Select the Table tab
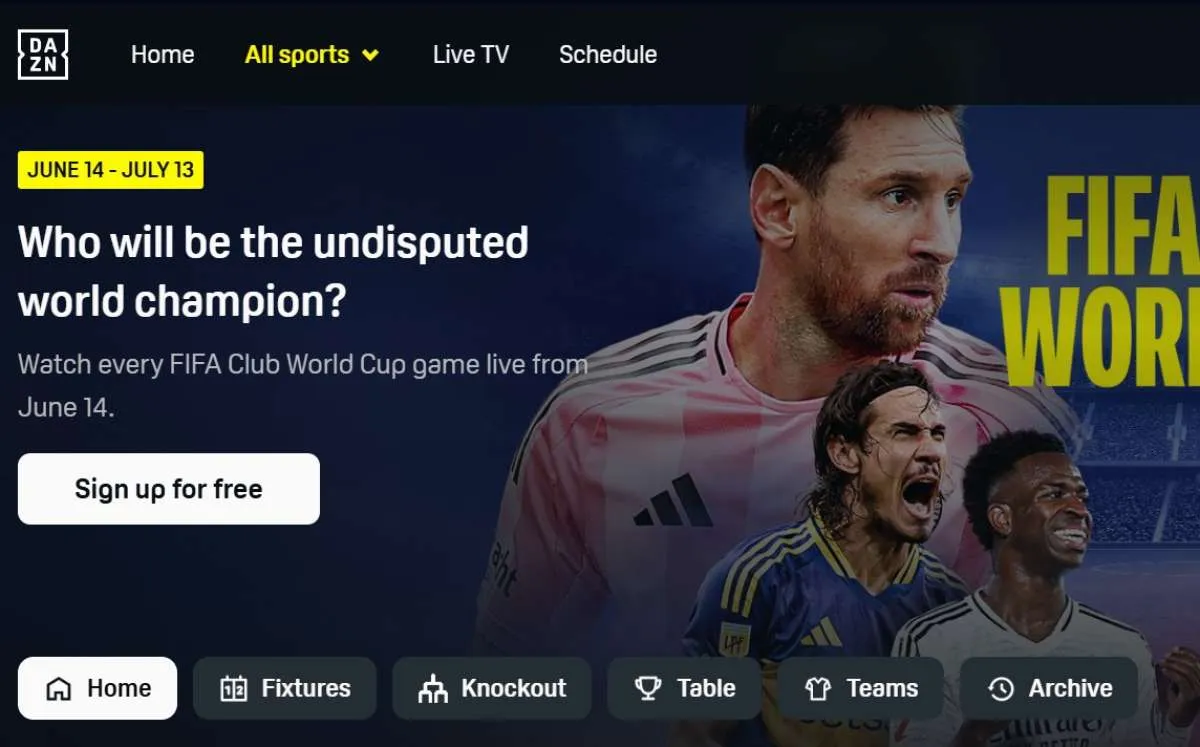1200x747 pixels. 684,688
